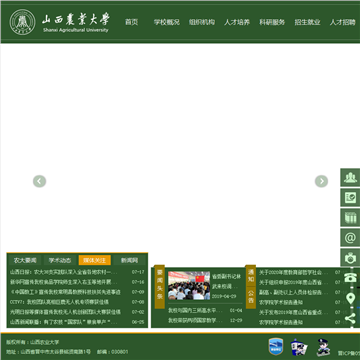Click the blue shield badge in footer
The height and width of the screenshot is (360, 360).
pyautogui.click(x=276, y=347)
